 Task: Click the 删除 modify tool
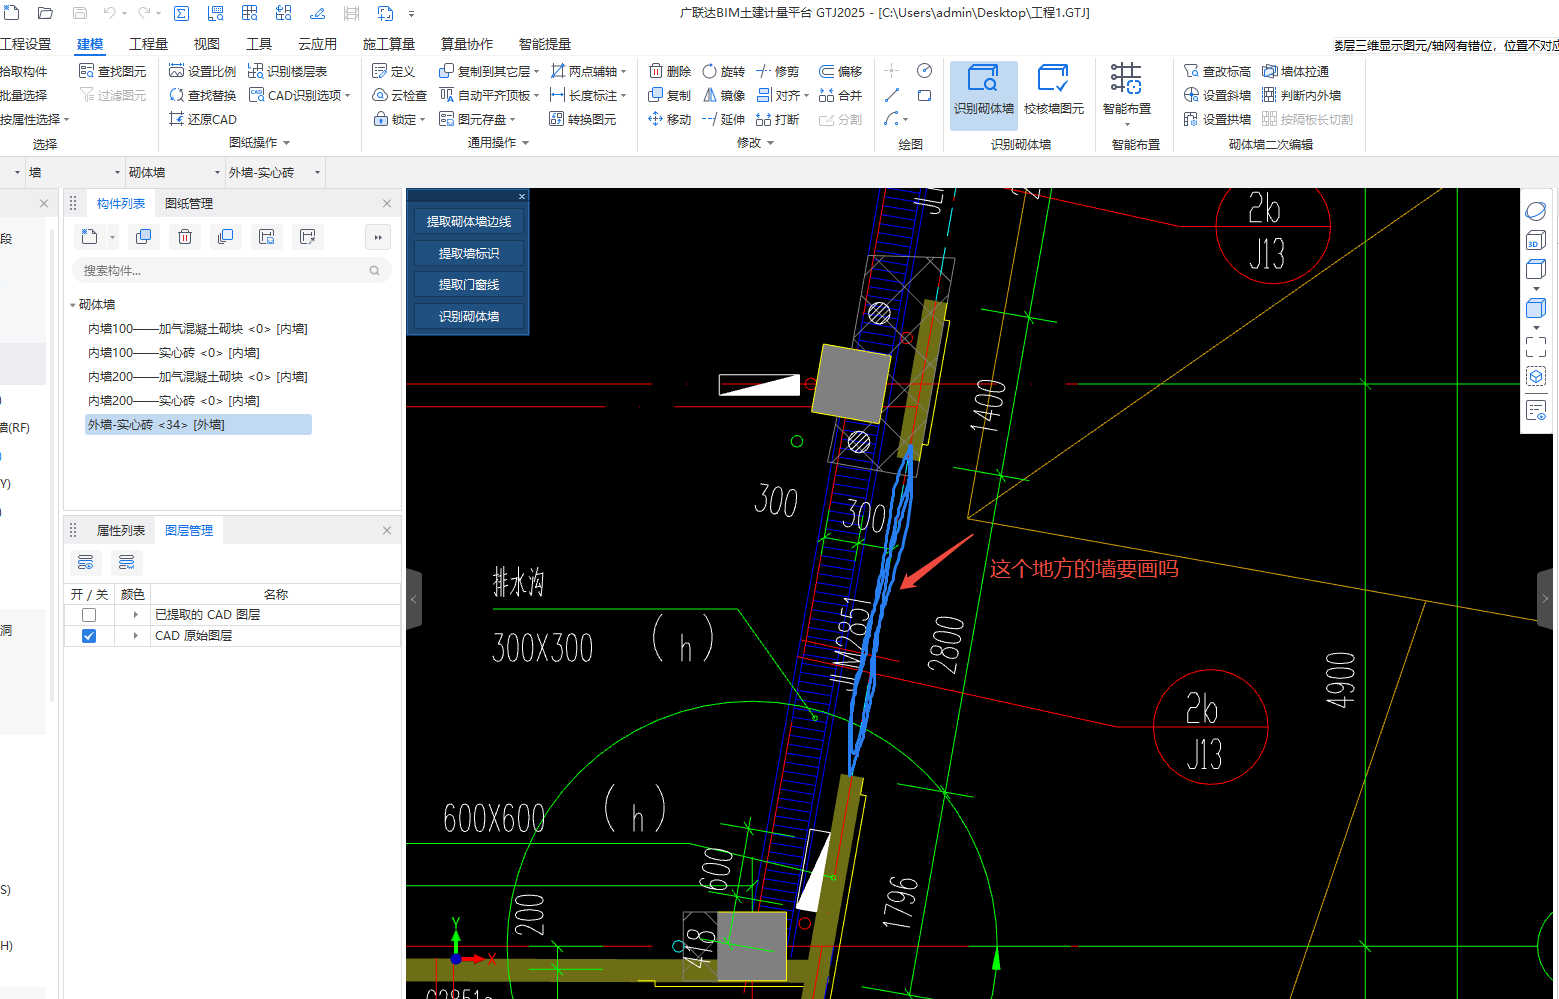pyautogui.click(x=670, y=71)
